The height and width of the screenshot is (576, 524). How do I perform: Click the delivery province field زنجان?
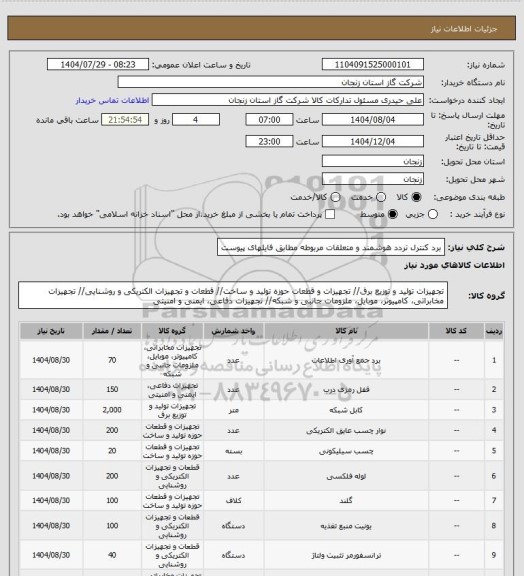coord(373,161)
